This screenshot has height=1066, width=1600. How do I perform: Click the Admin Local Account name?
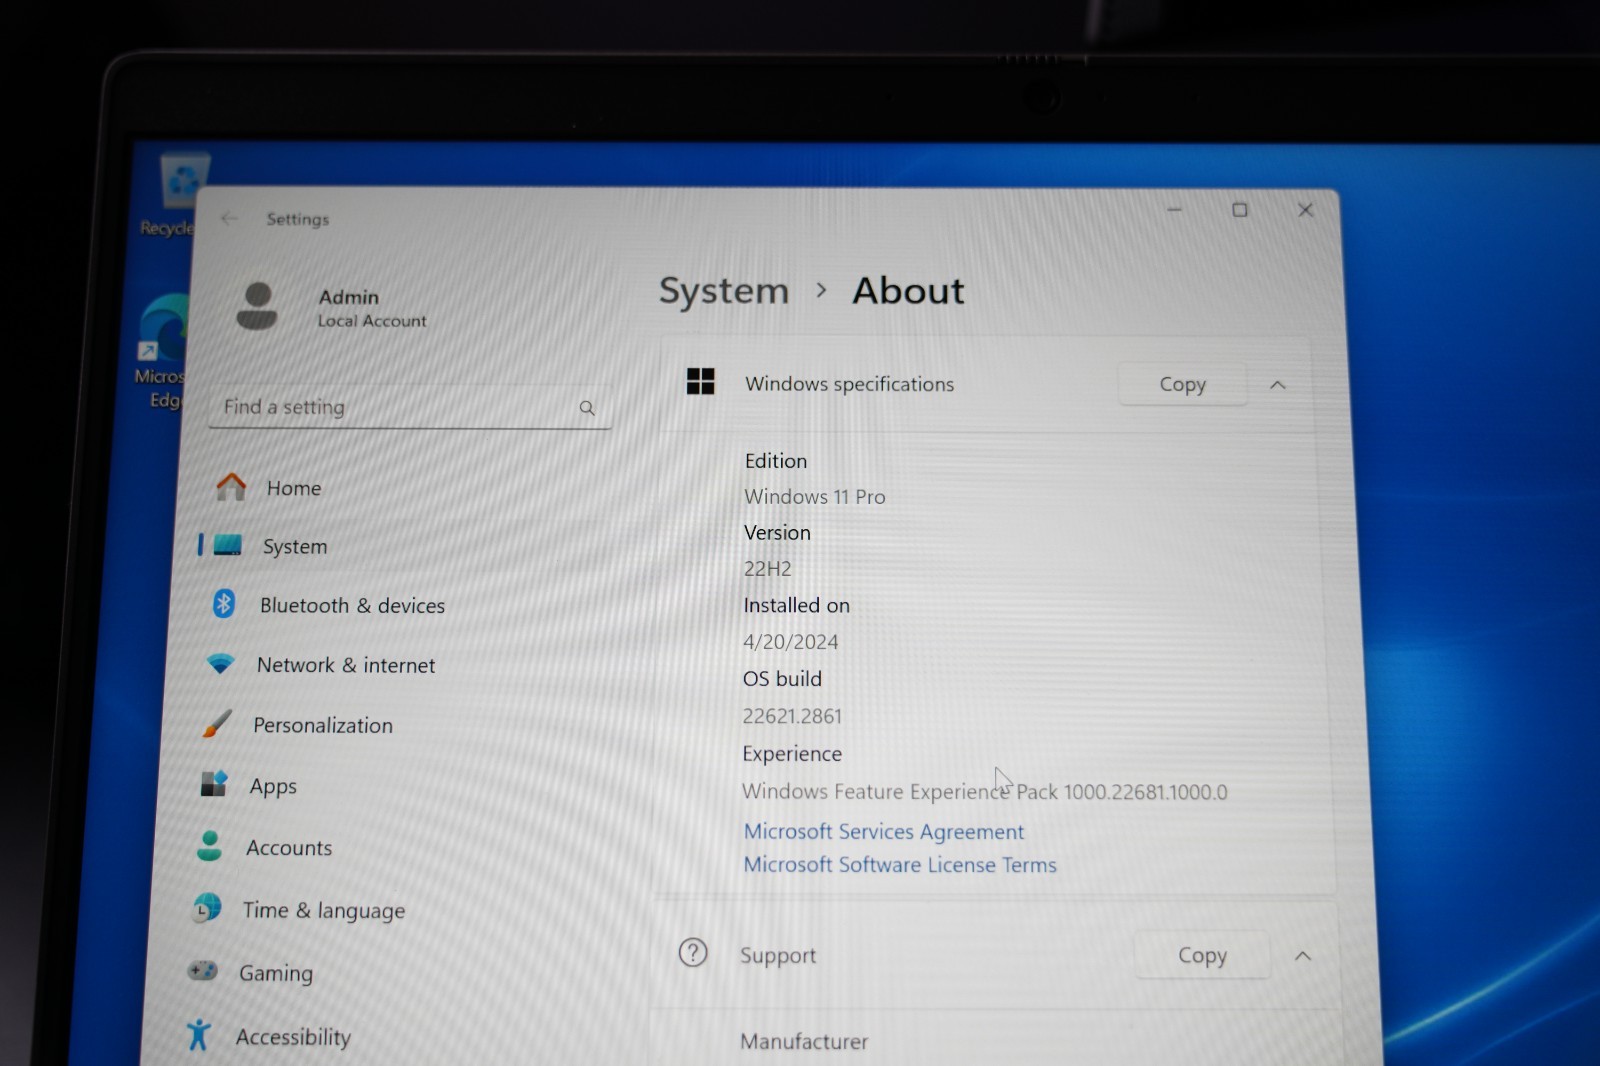coord(372,308)
